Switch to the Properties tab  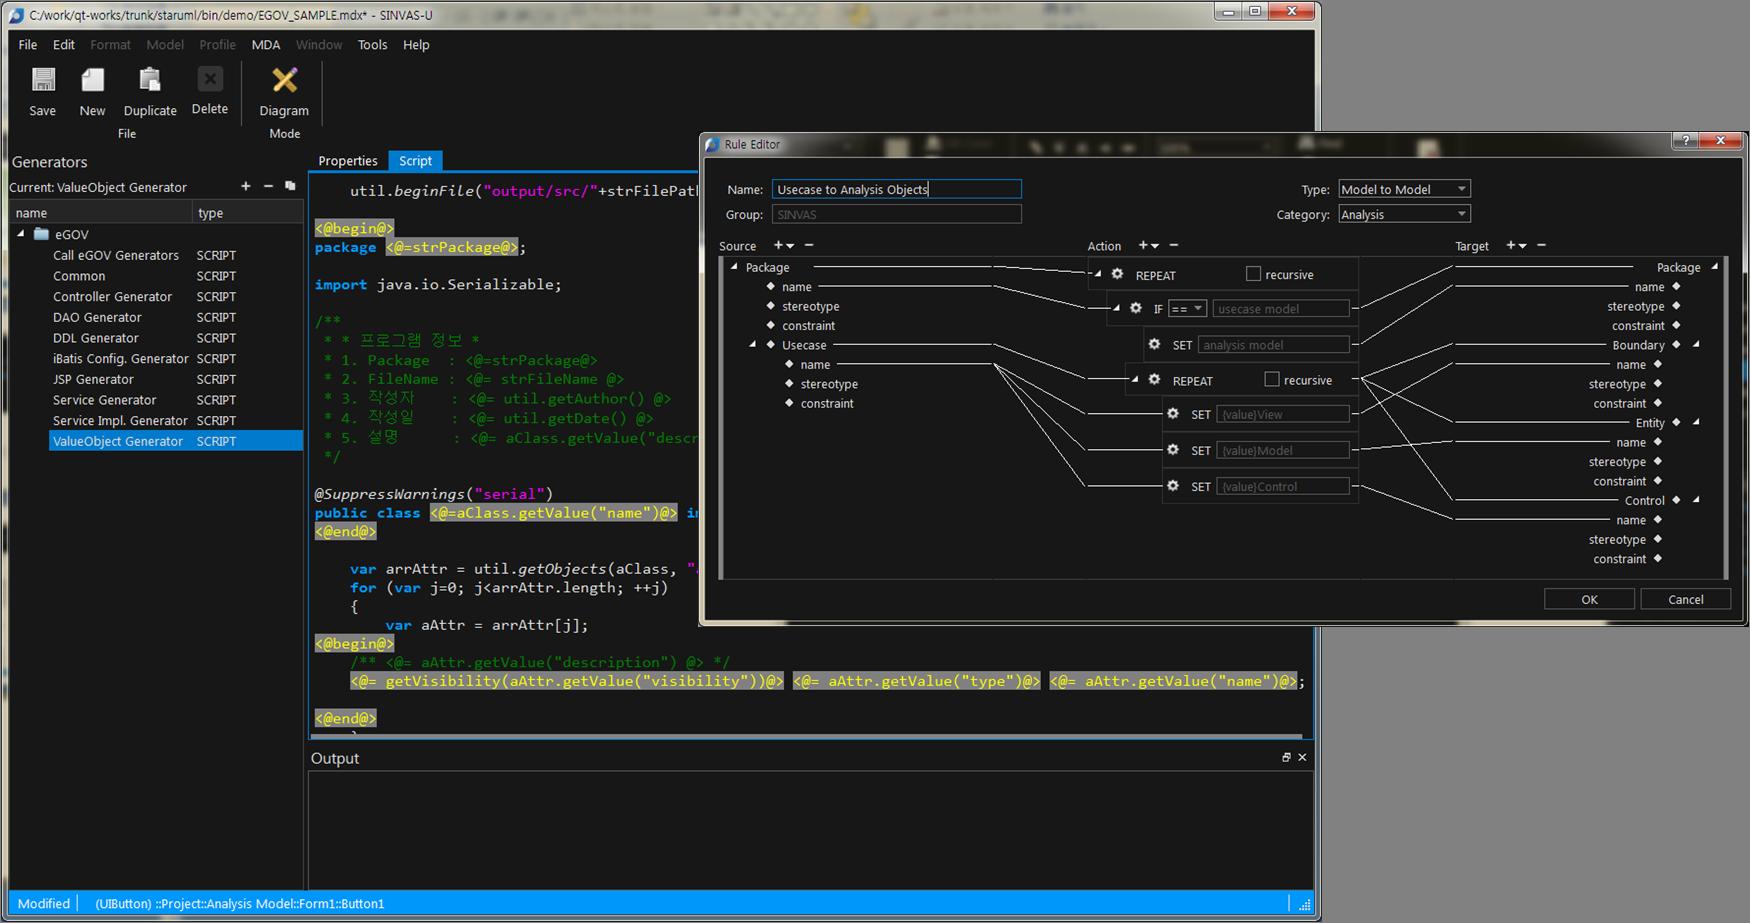click(347, 161)
